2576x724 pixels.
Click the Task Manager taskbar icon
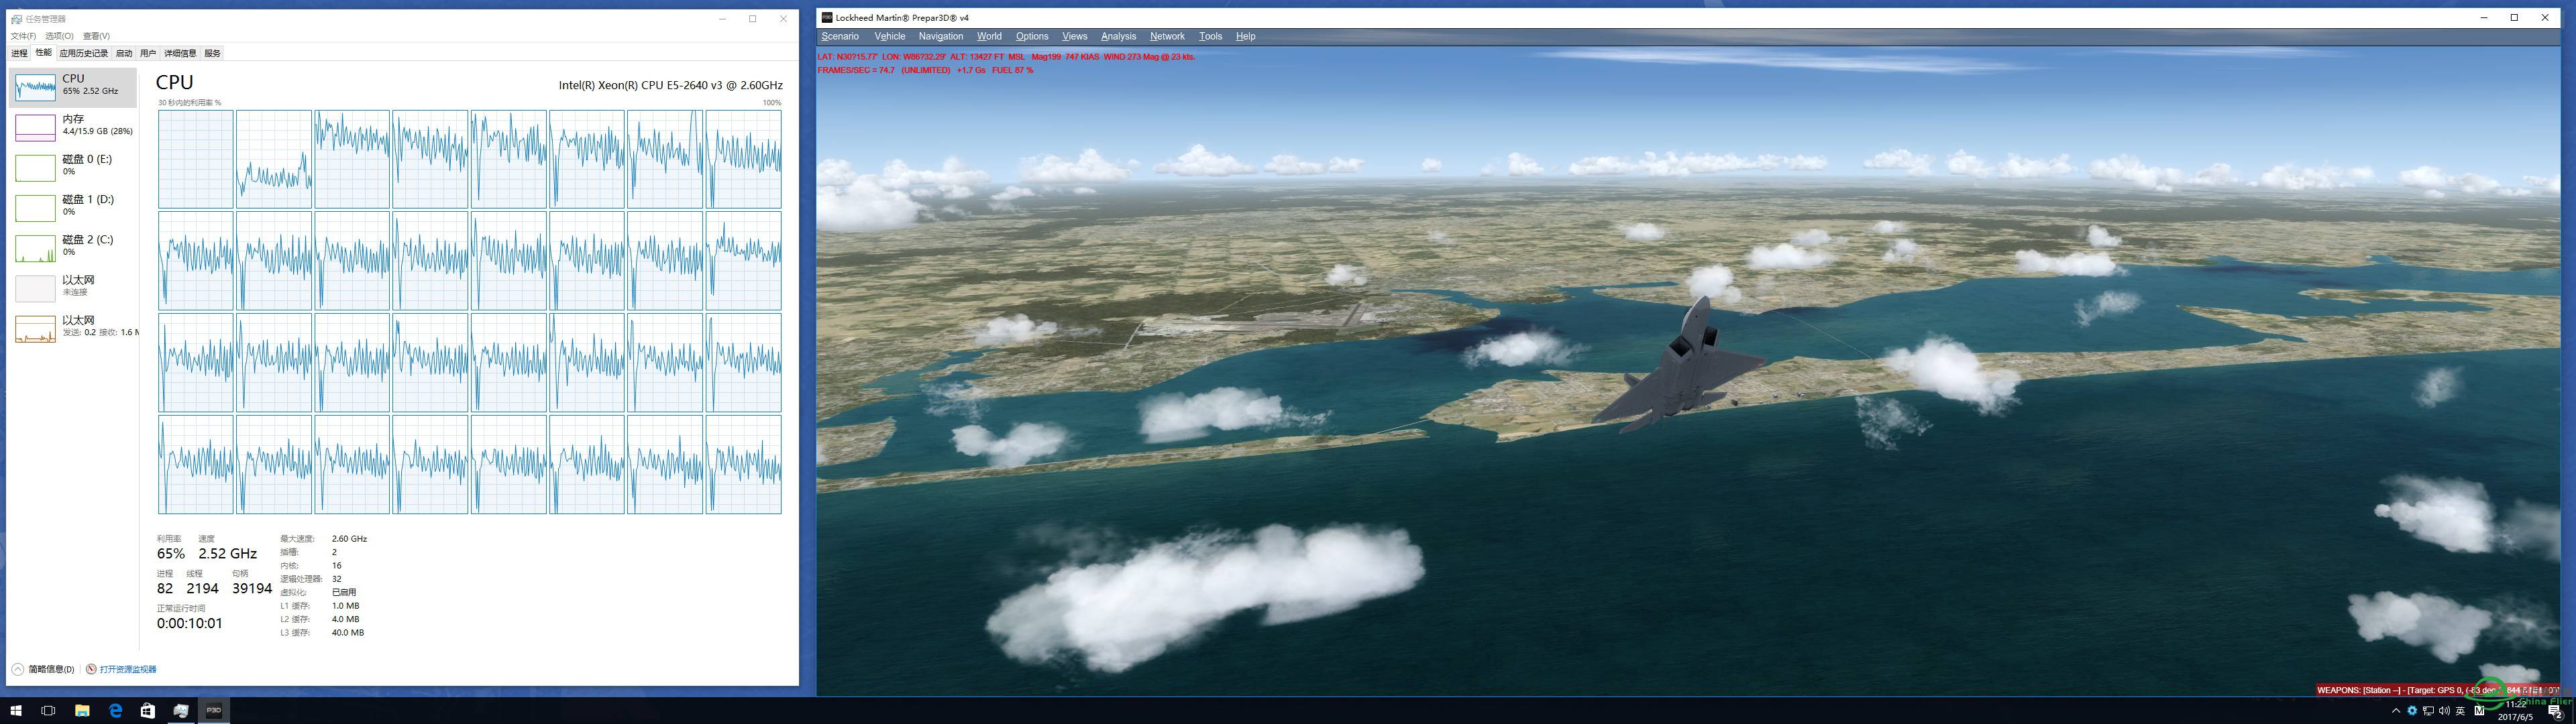click(181, 711)
